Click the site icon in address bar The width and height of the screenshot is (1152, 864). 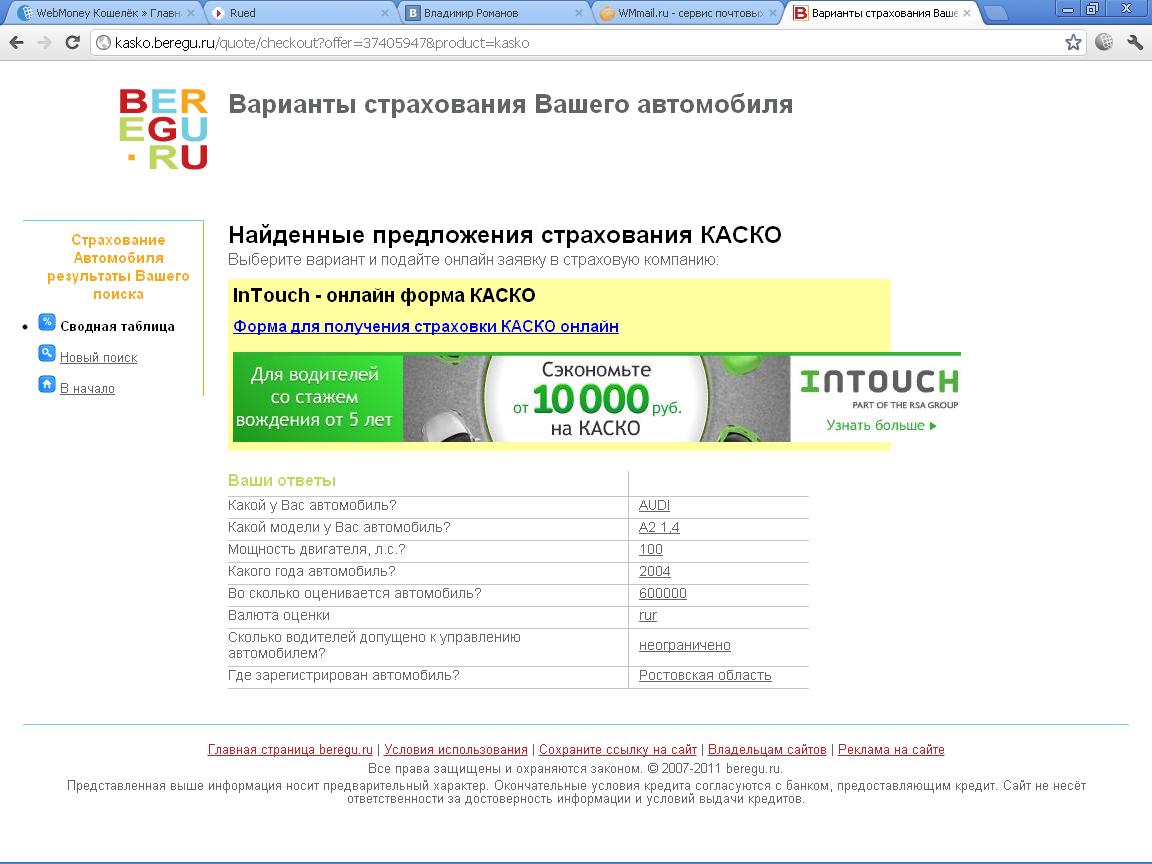104,43
